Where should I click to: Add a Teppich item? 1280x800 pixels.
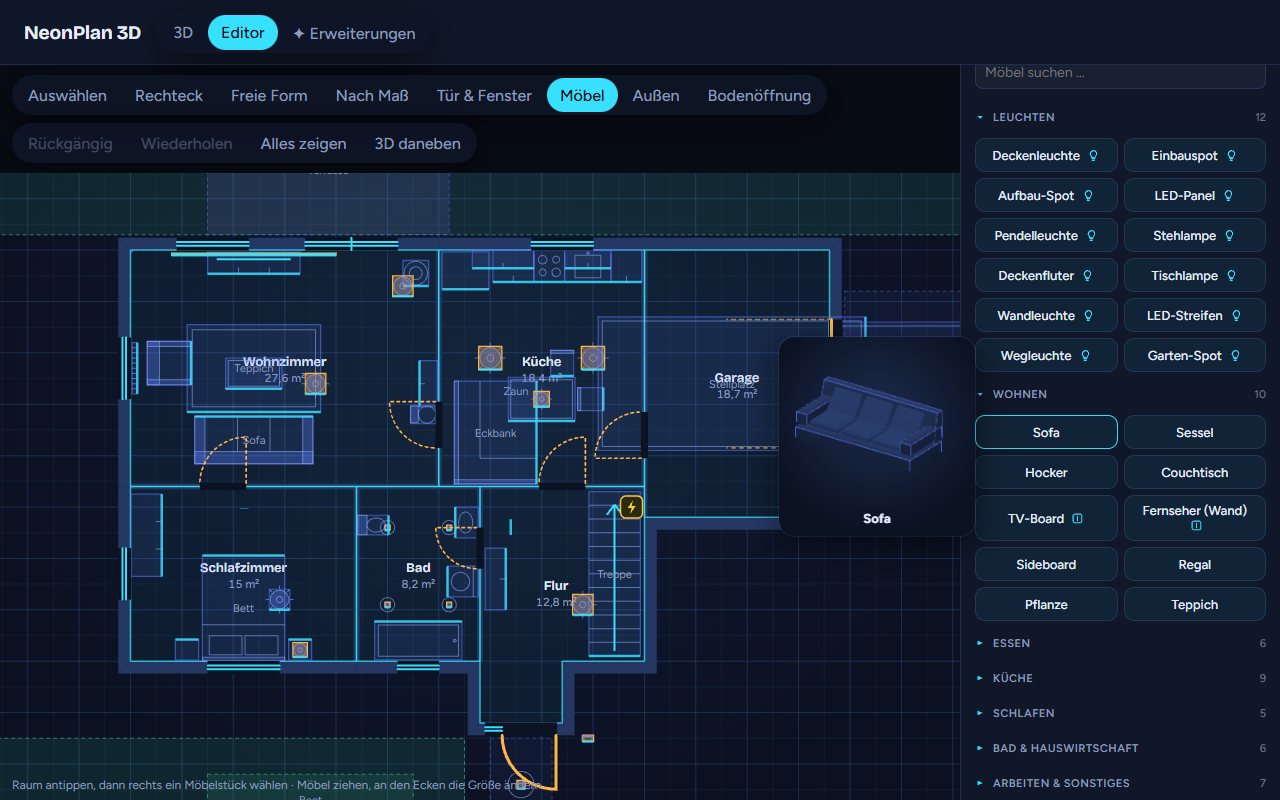pyautogui.click(x=1195, y=604)
